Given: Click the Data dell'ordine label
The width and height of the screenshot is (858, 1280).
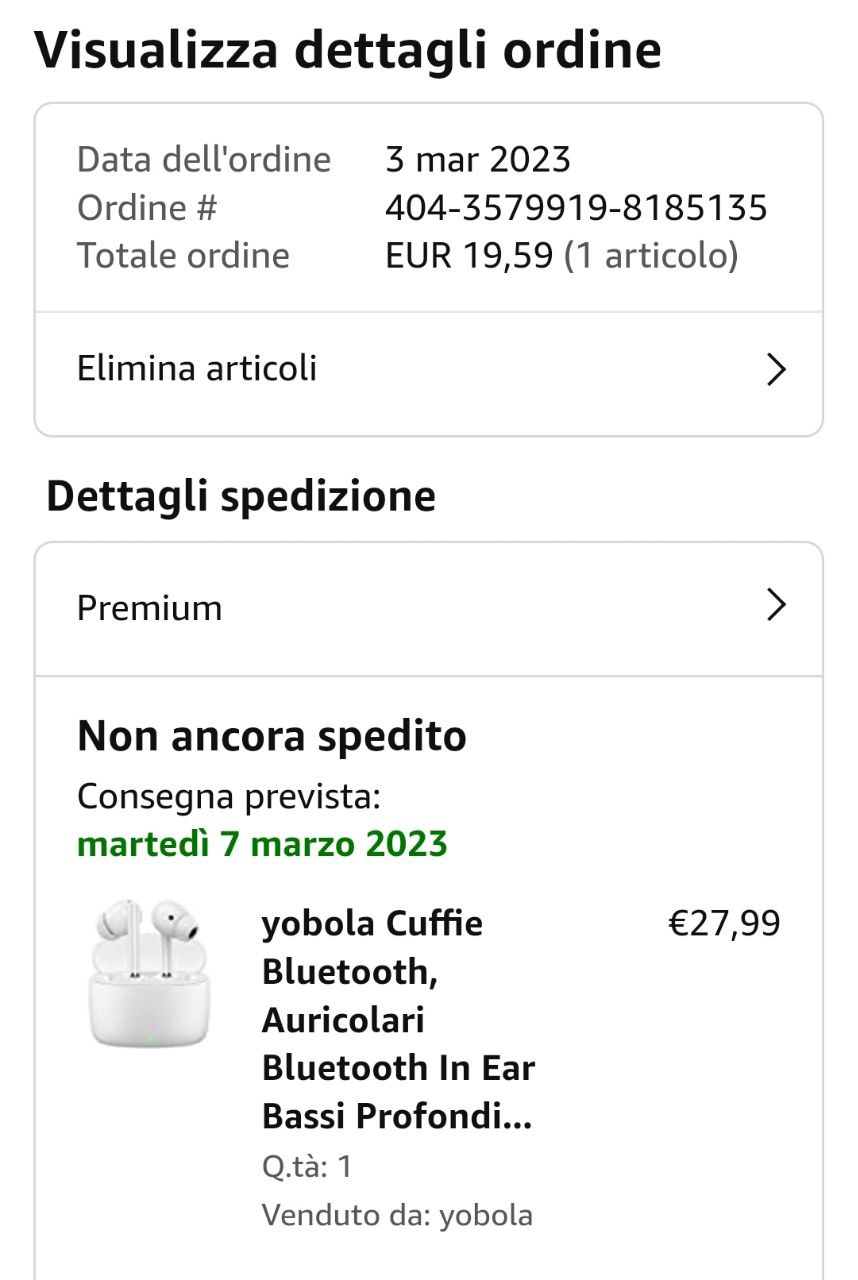Looking at the screenshot, I should pyautogui.click(x=204, y=160).
